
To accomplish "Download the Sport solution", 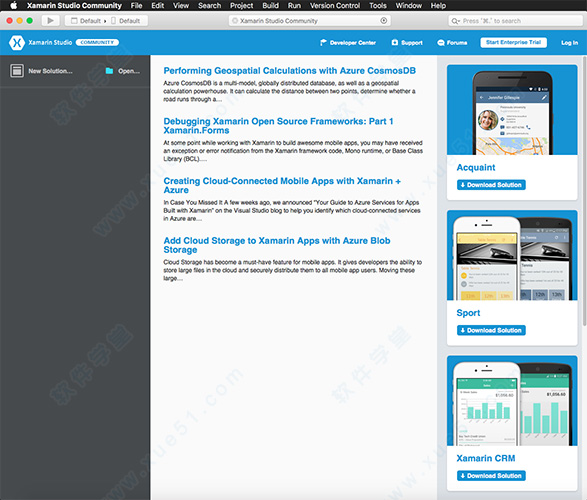I will (491, 330).
